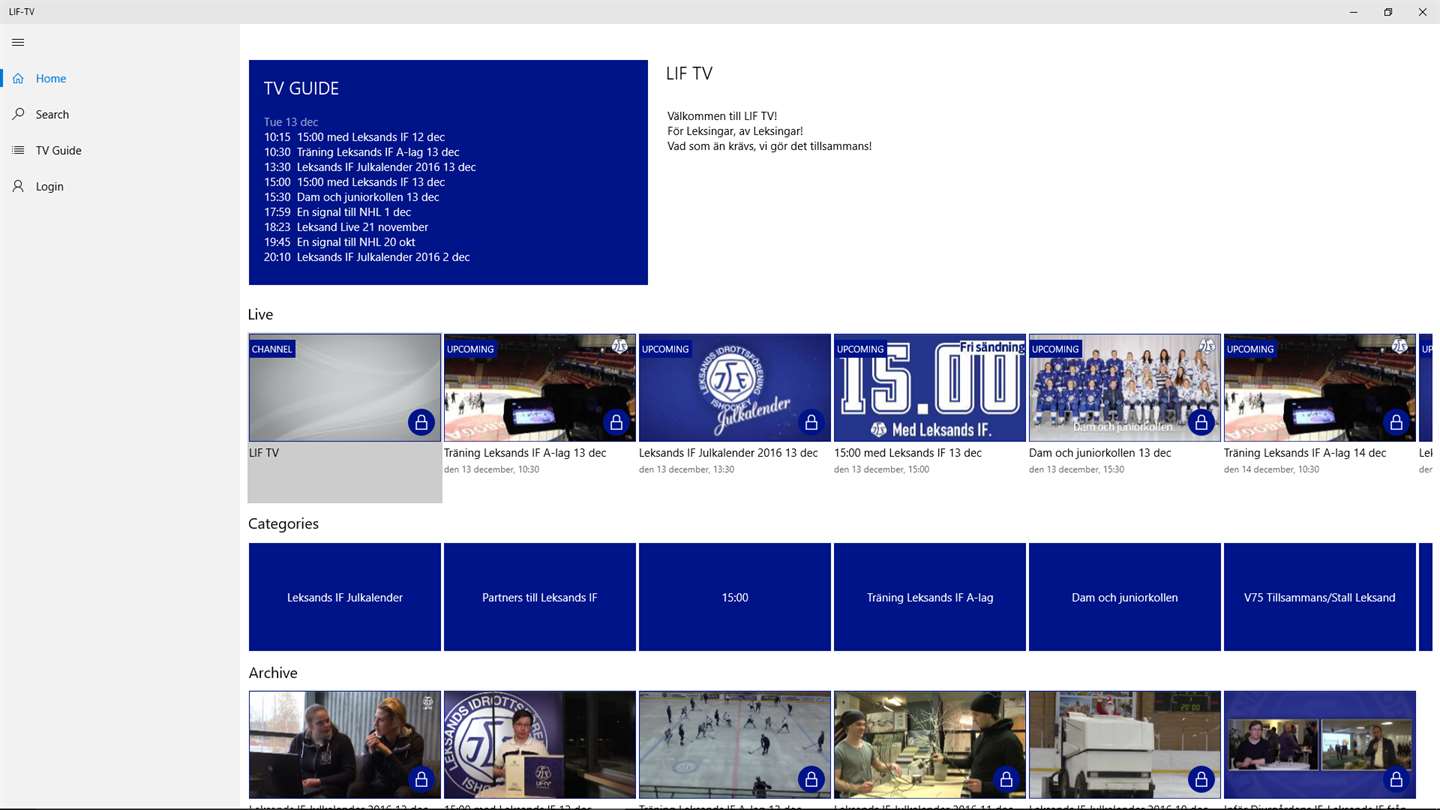The width and height of the screenshot is (1440, 810).
Task: Select guide entry 19:45 En signal till NHL
Action: click(x=339, y=242)
